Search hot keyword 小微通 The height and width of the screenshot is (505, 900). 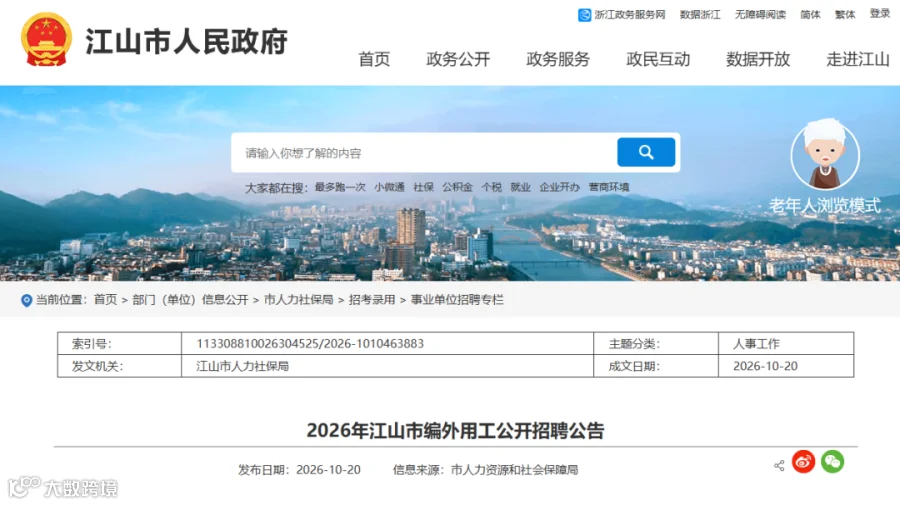pos(389,187)
